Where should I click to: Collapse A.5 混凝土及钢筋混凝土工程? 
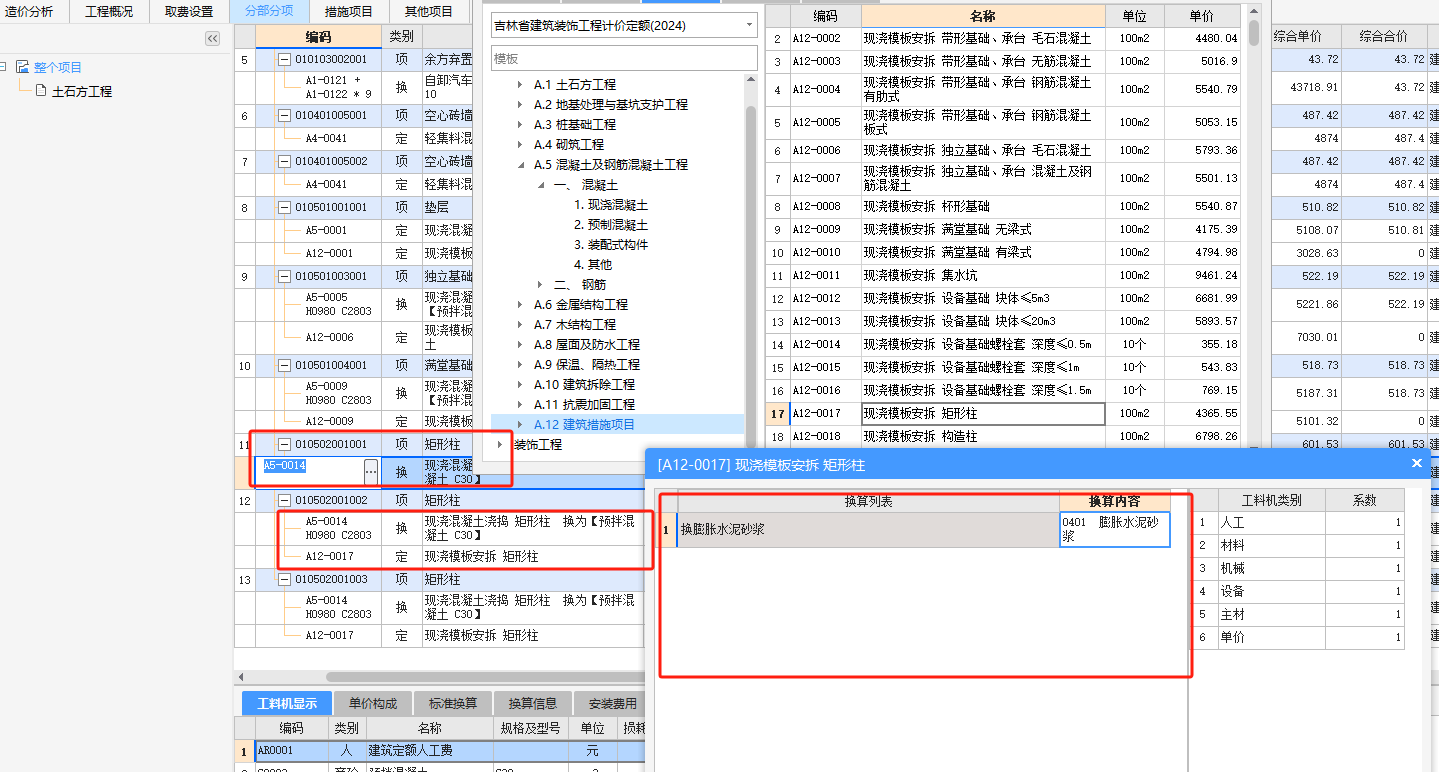(520, 165)
